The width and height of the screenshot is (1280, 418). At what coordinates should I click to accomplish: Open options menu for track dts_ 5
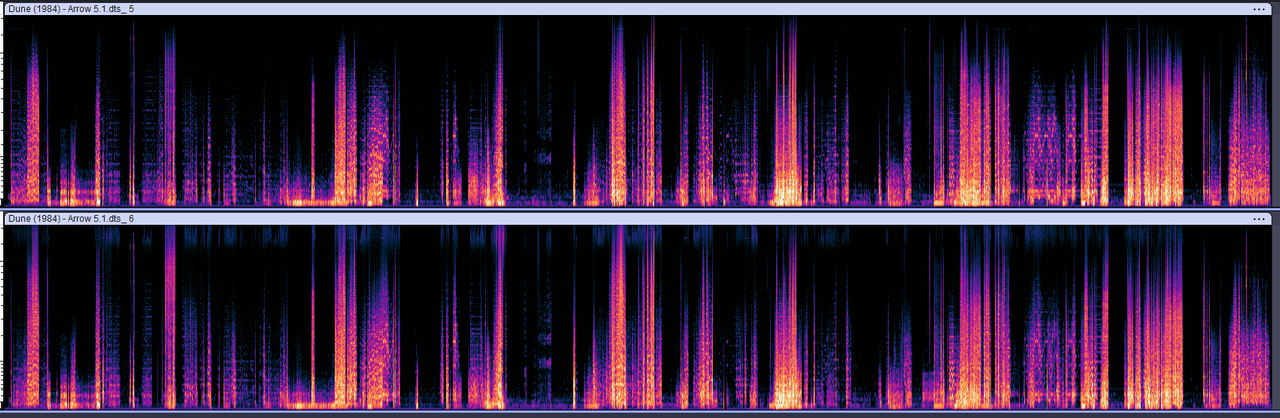pos(1258,8)
